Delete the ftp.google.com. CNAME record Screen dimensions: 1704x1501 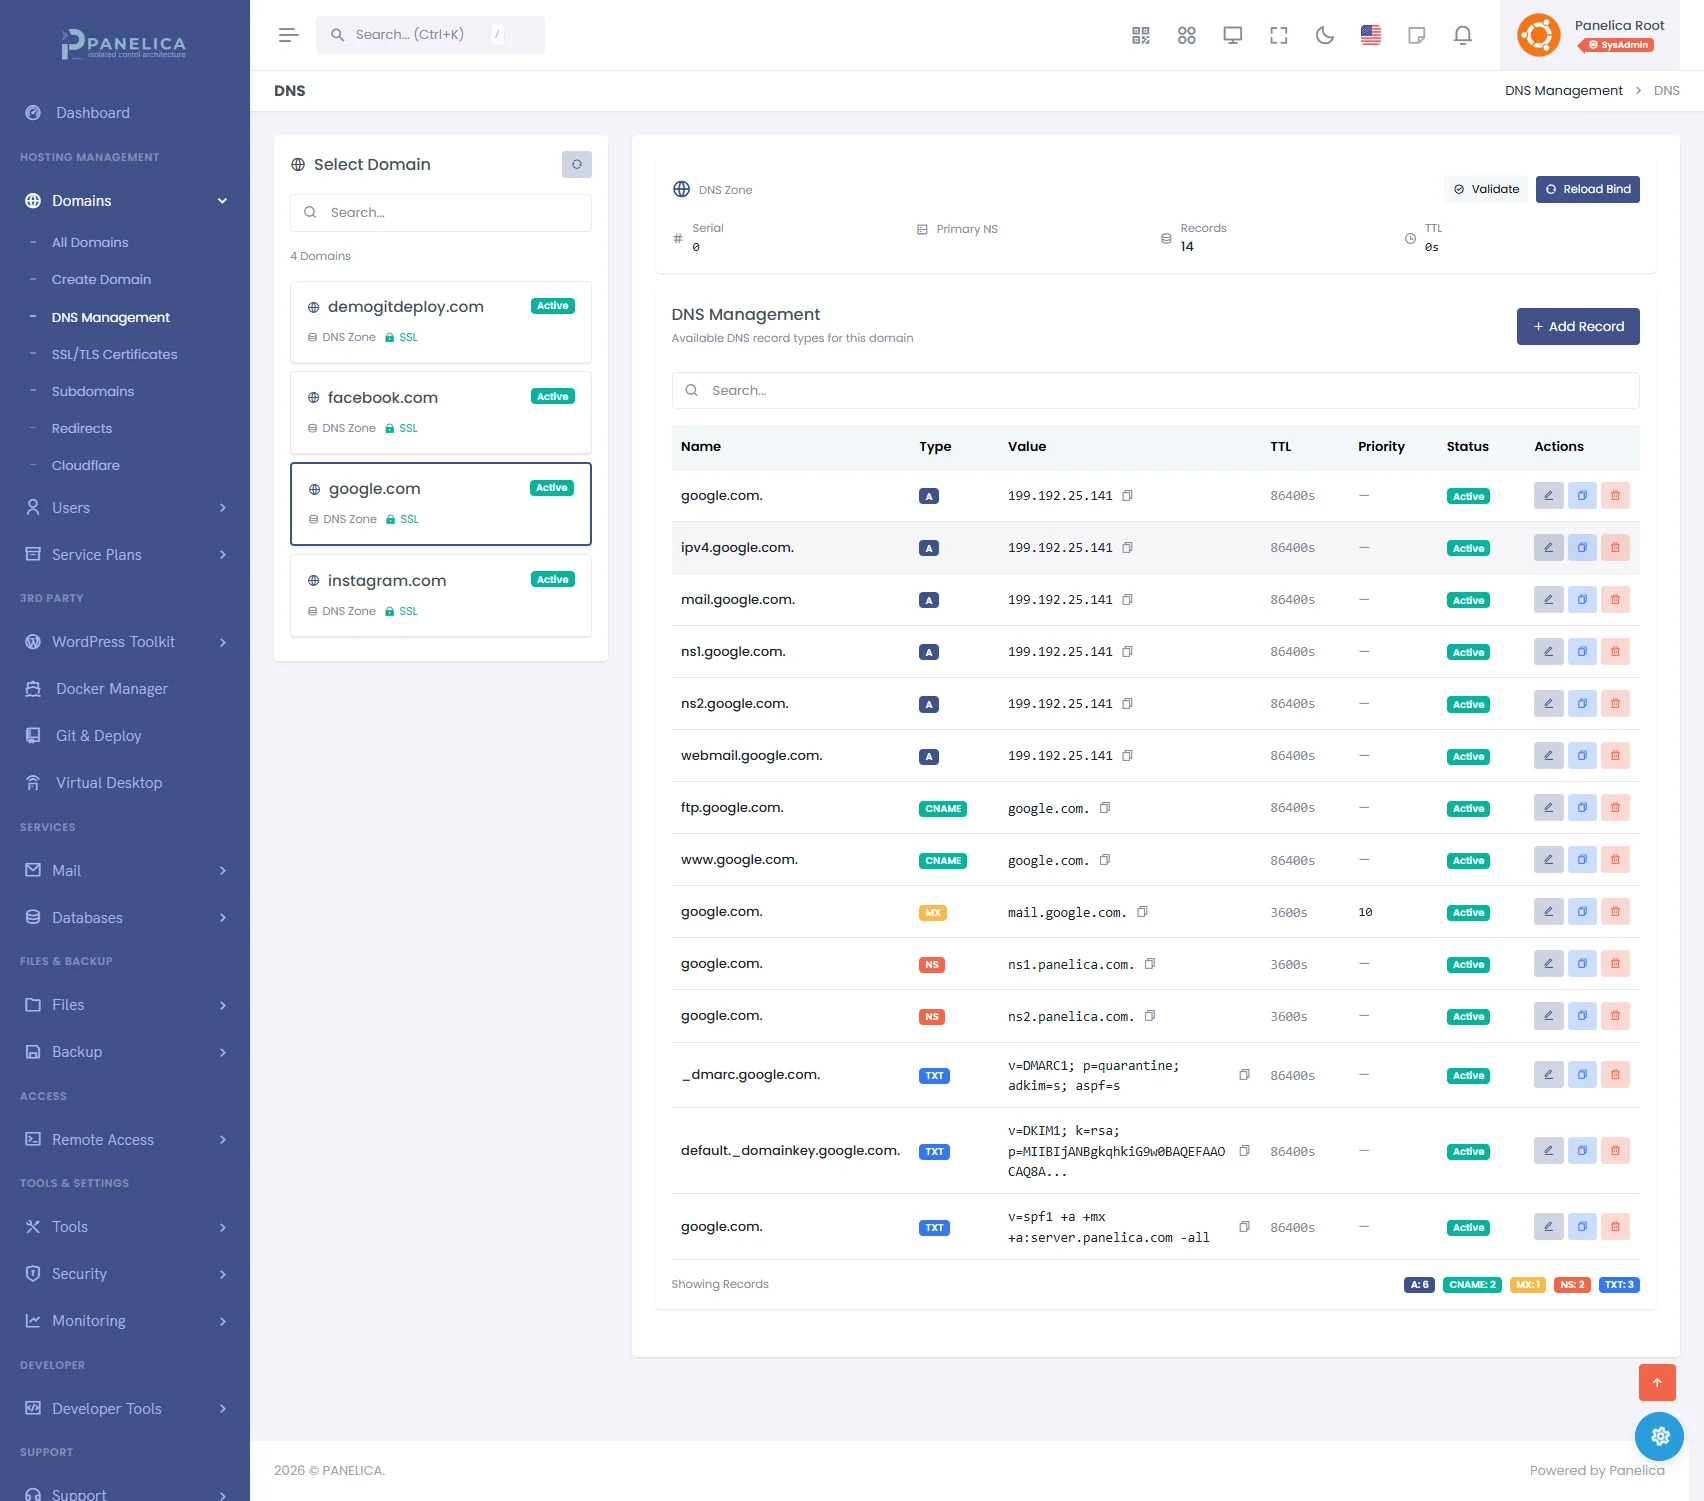coord(1615,808)
